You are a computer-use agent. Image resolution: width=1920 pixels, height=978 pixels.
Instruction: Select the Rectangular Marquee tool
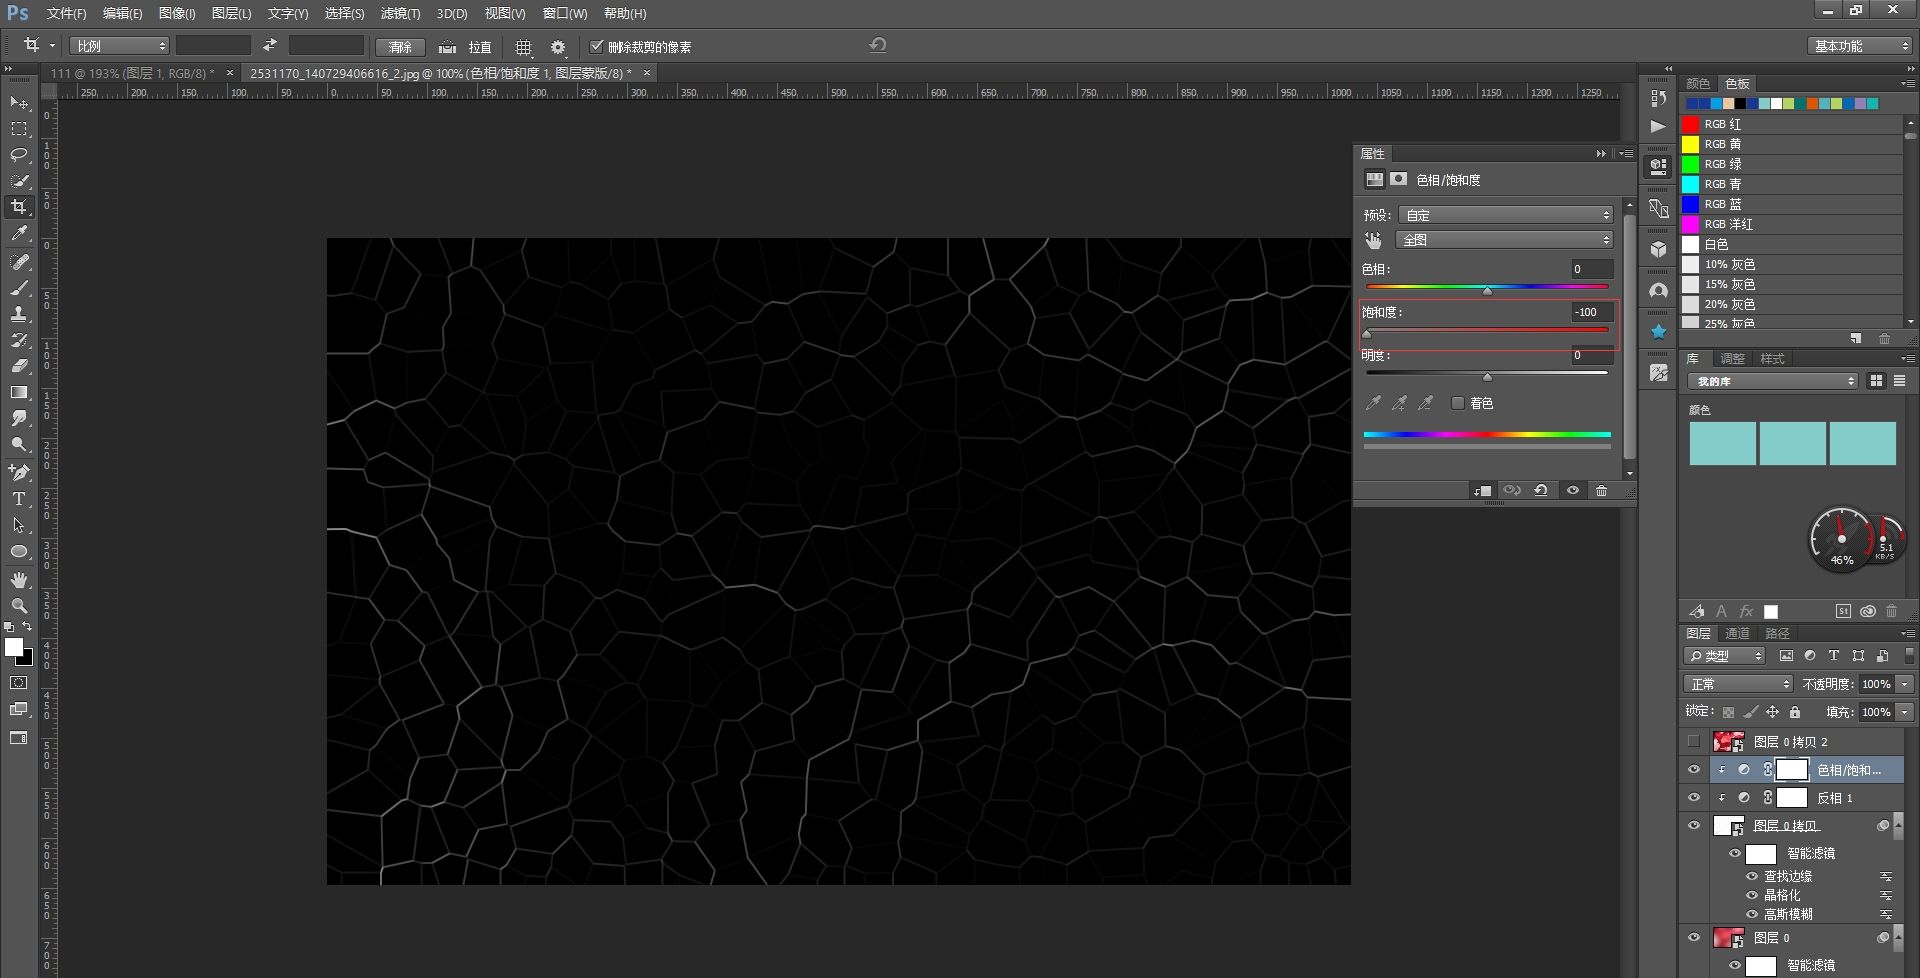[x=19, y=129]
